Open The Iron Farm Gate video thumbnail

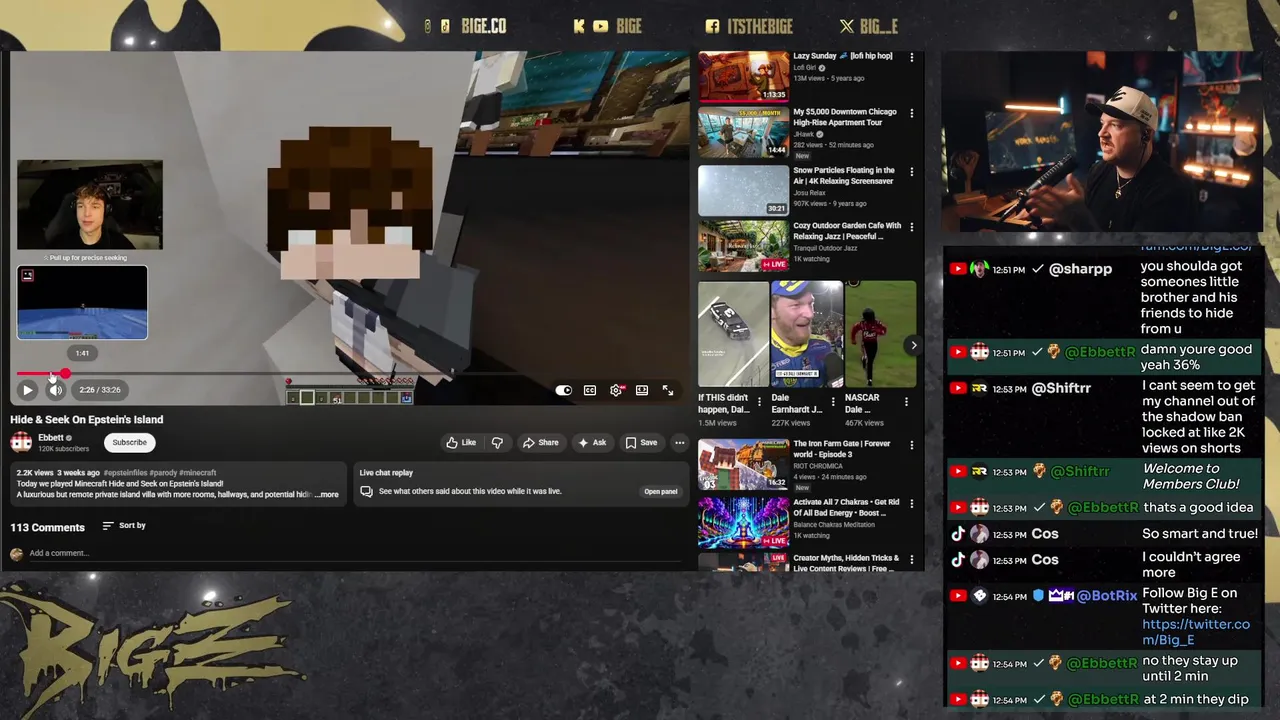[743, 464]
